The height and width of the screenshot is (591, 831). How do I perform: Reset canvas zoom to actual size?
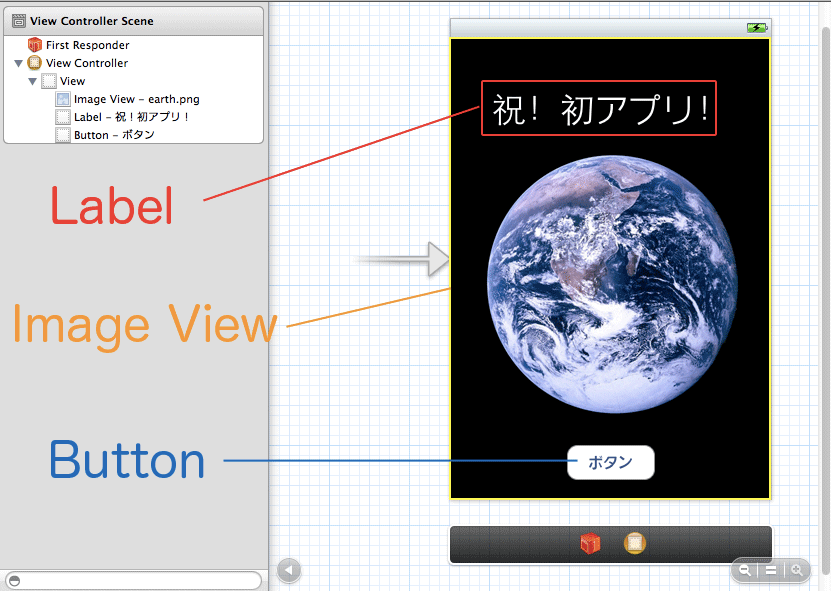click(x=771, y=570)
